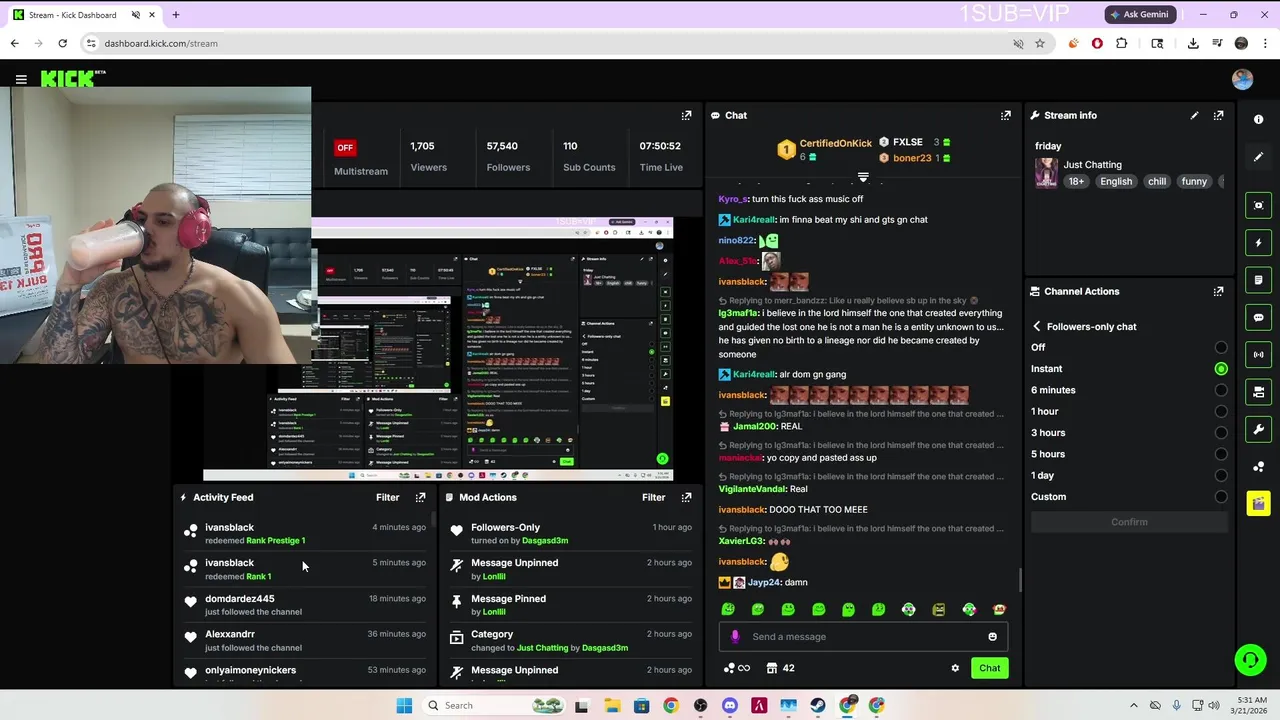Click the 18+ stream tag
Screen dimensions: 1280x720
(x=1076, y=182)
